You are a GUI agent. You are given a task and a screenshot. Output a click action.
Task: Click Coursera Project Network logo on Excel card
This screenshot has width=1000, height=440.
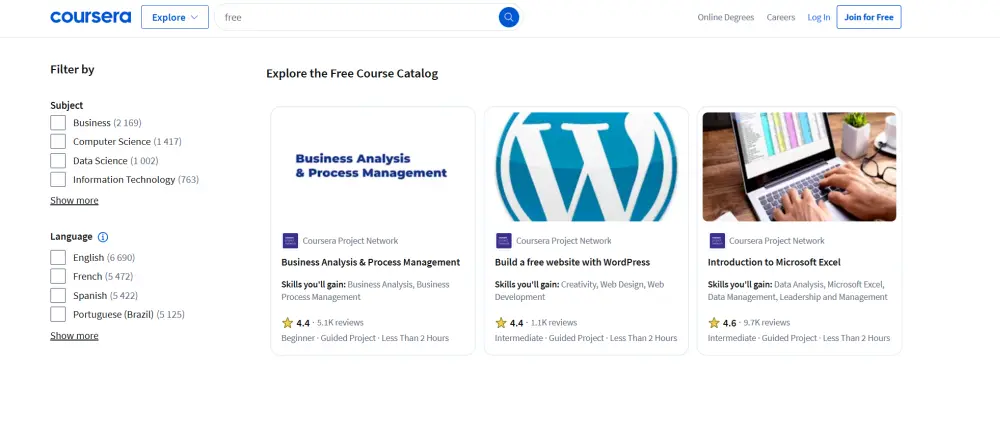click(x=717, y=240)
